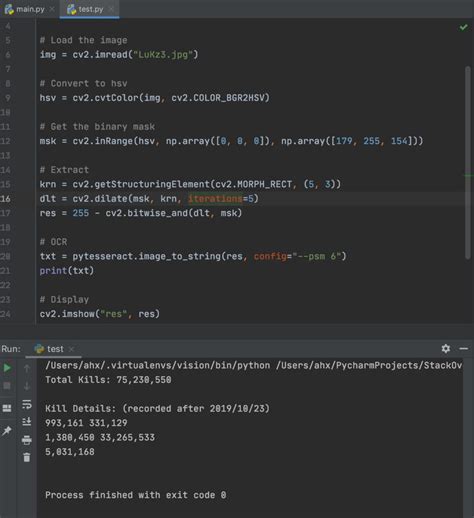This screenshot has width=474, height=518.
Task: Click the restore layout icon in run panel
Action: (x=7, y=408)
